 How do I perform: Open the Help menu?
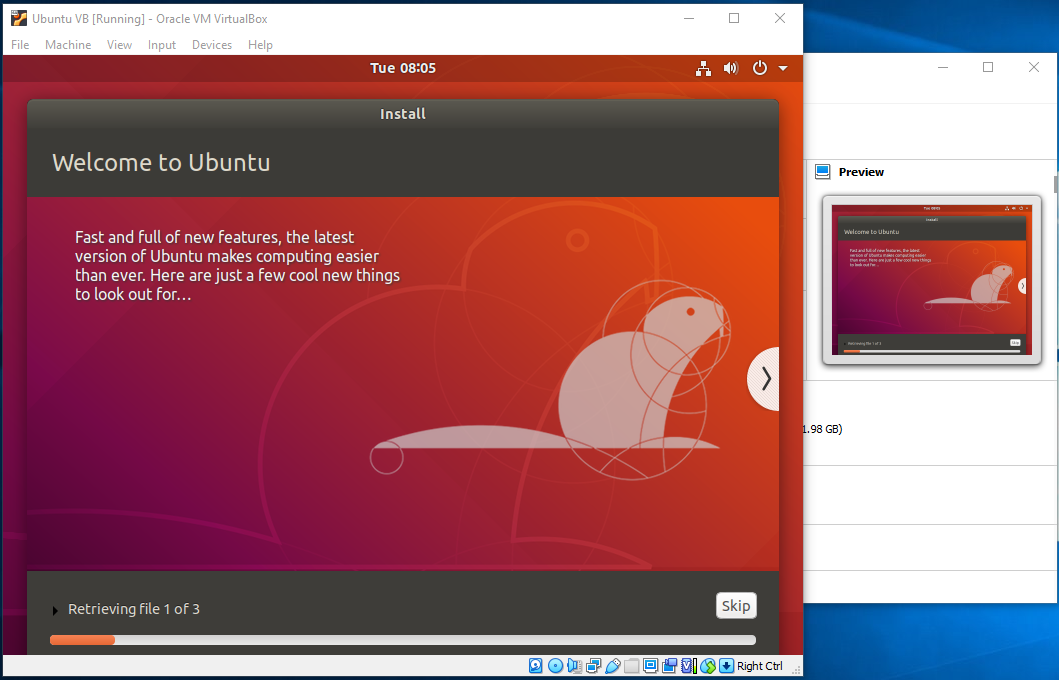point(260,45)
